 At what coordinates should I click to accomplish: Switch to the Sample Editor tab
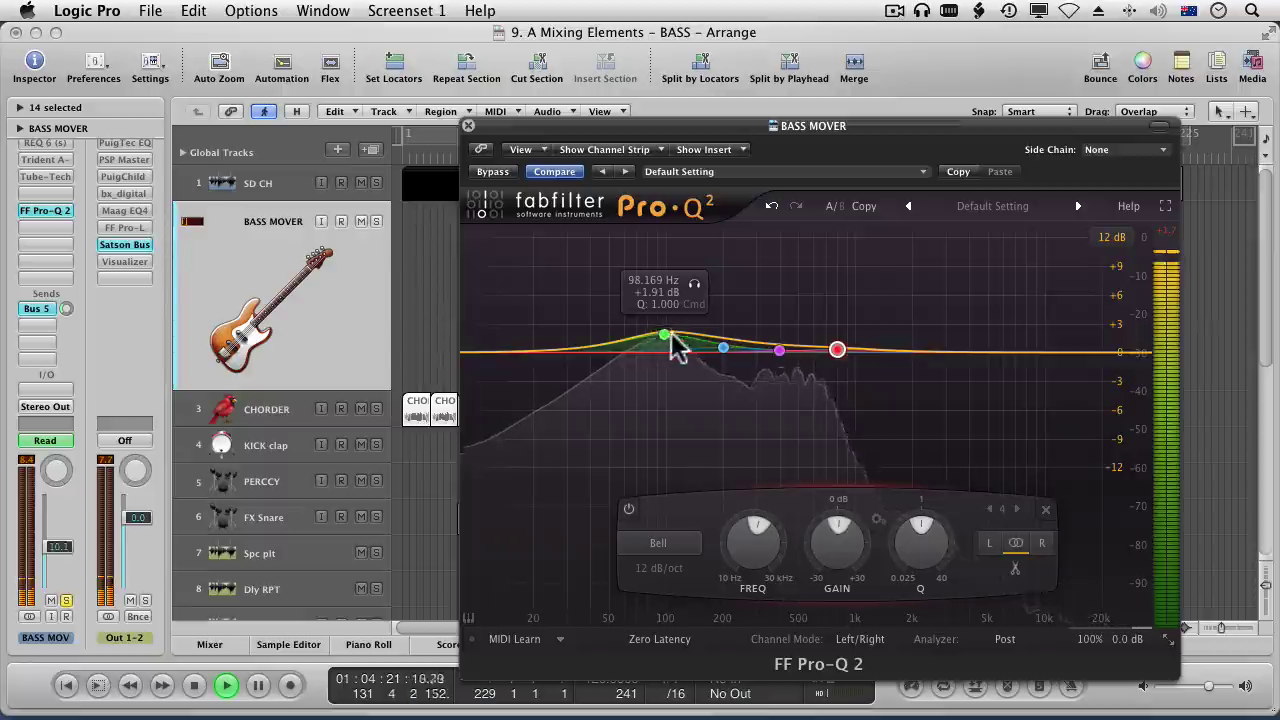point(288,645)
